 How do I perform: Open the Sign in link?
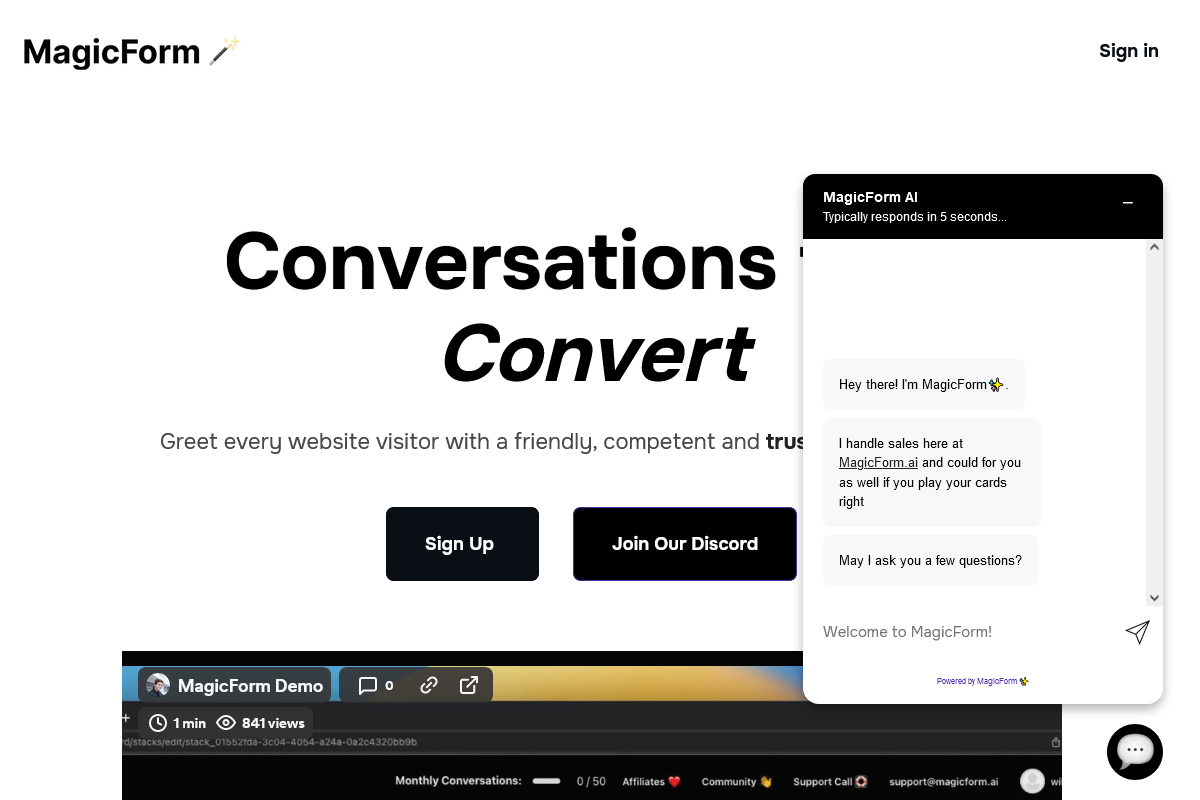click(x=1129, y=50)
